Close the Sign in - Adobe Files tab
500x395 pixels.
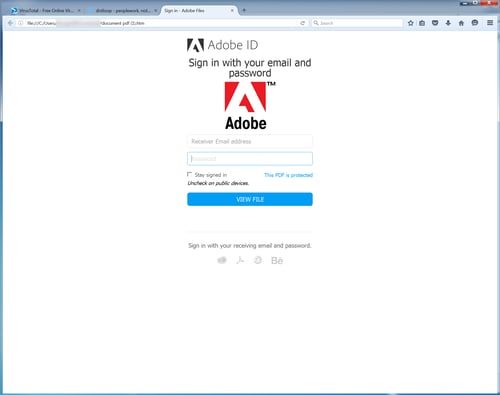(x=232, y=11)
